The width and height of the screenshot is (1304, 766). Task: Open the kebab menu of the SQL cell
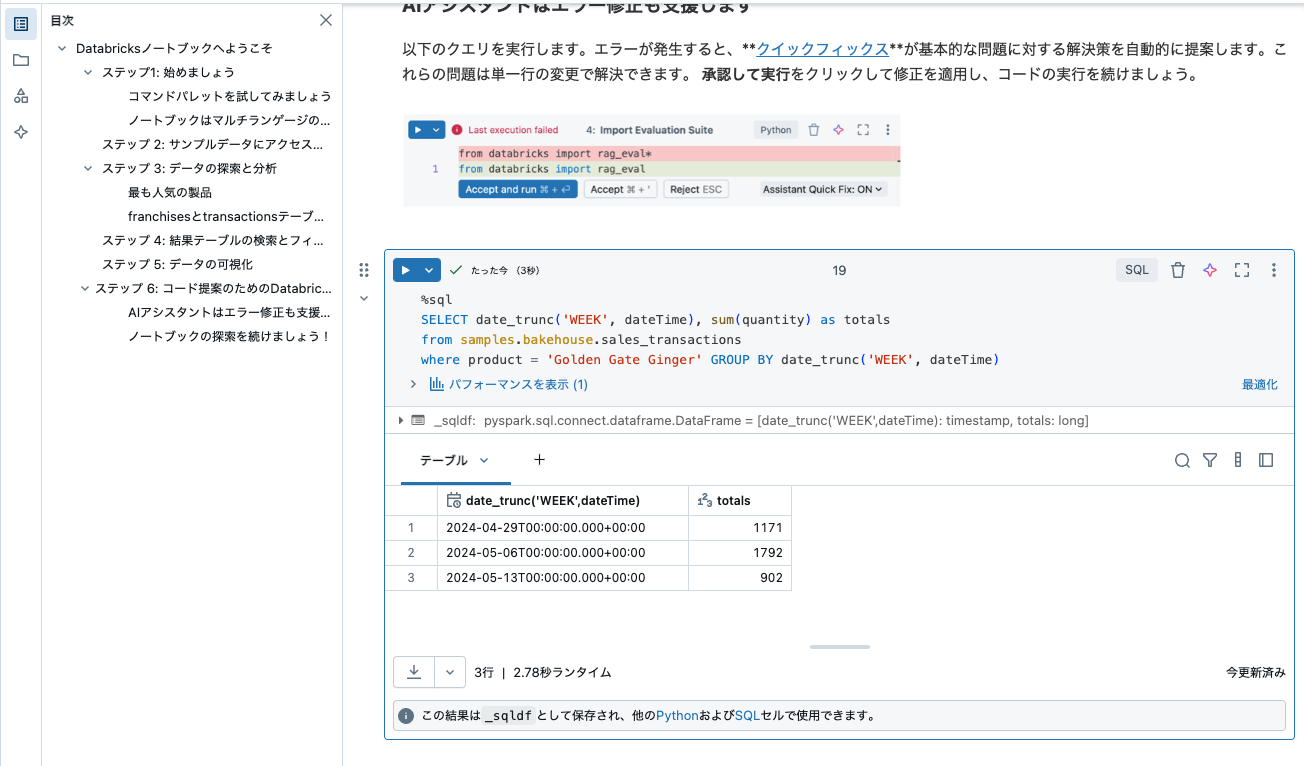1273,269
